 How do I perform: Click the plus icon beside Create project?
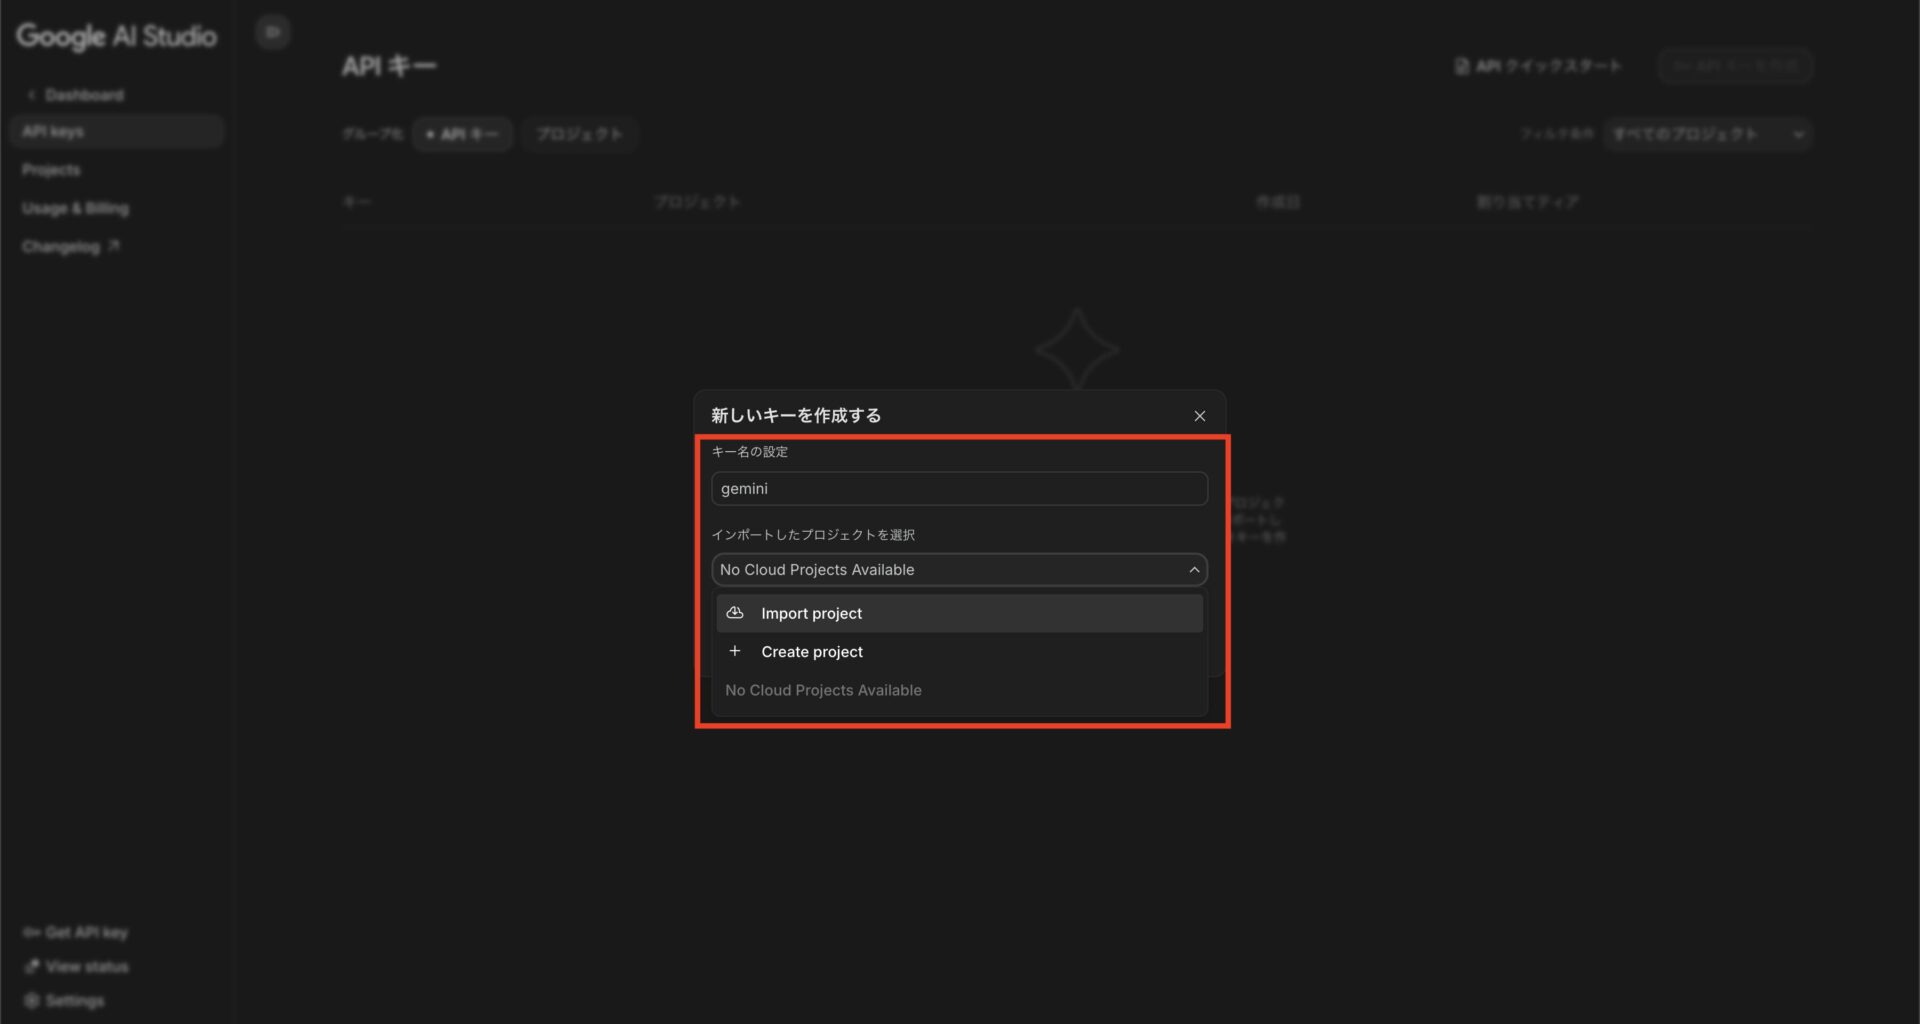click(735, 651)
